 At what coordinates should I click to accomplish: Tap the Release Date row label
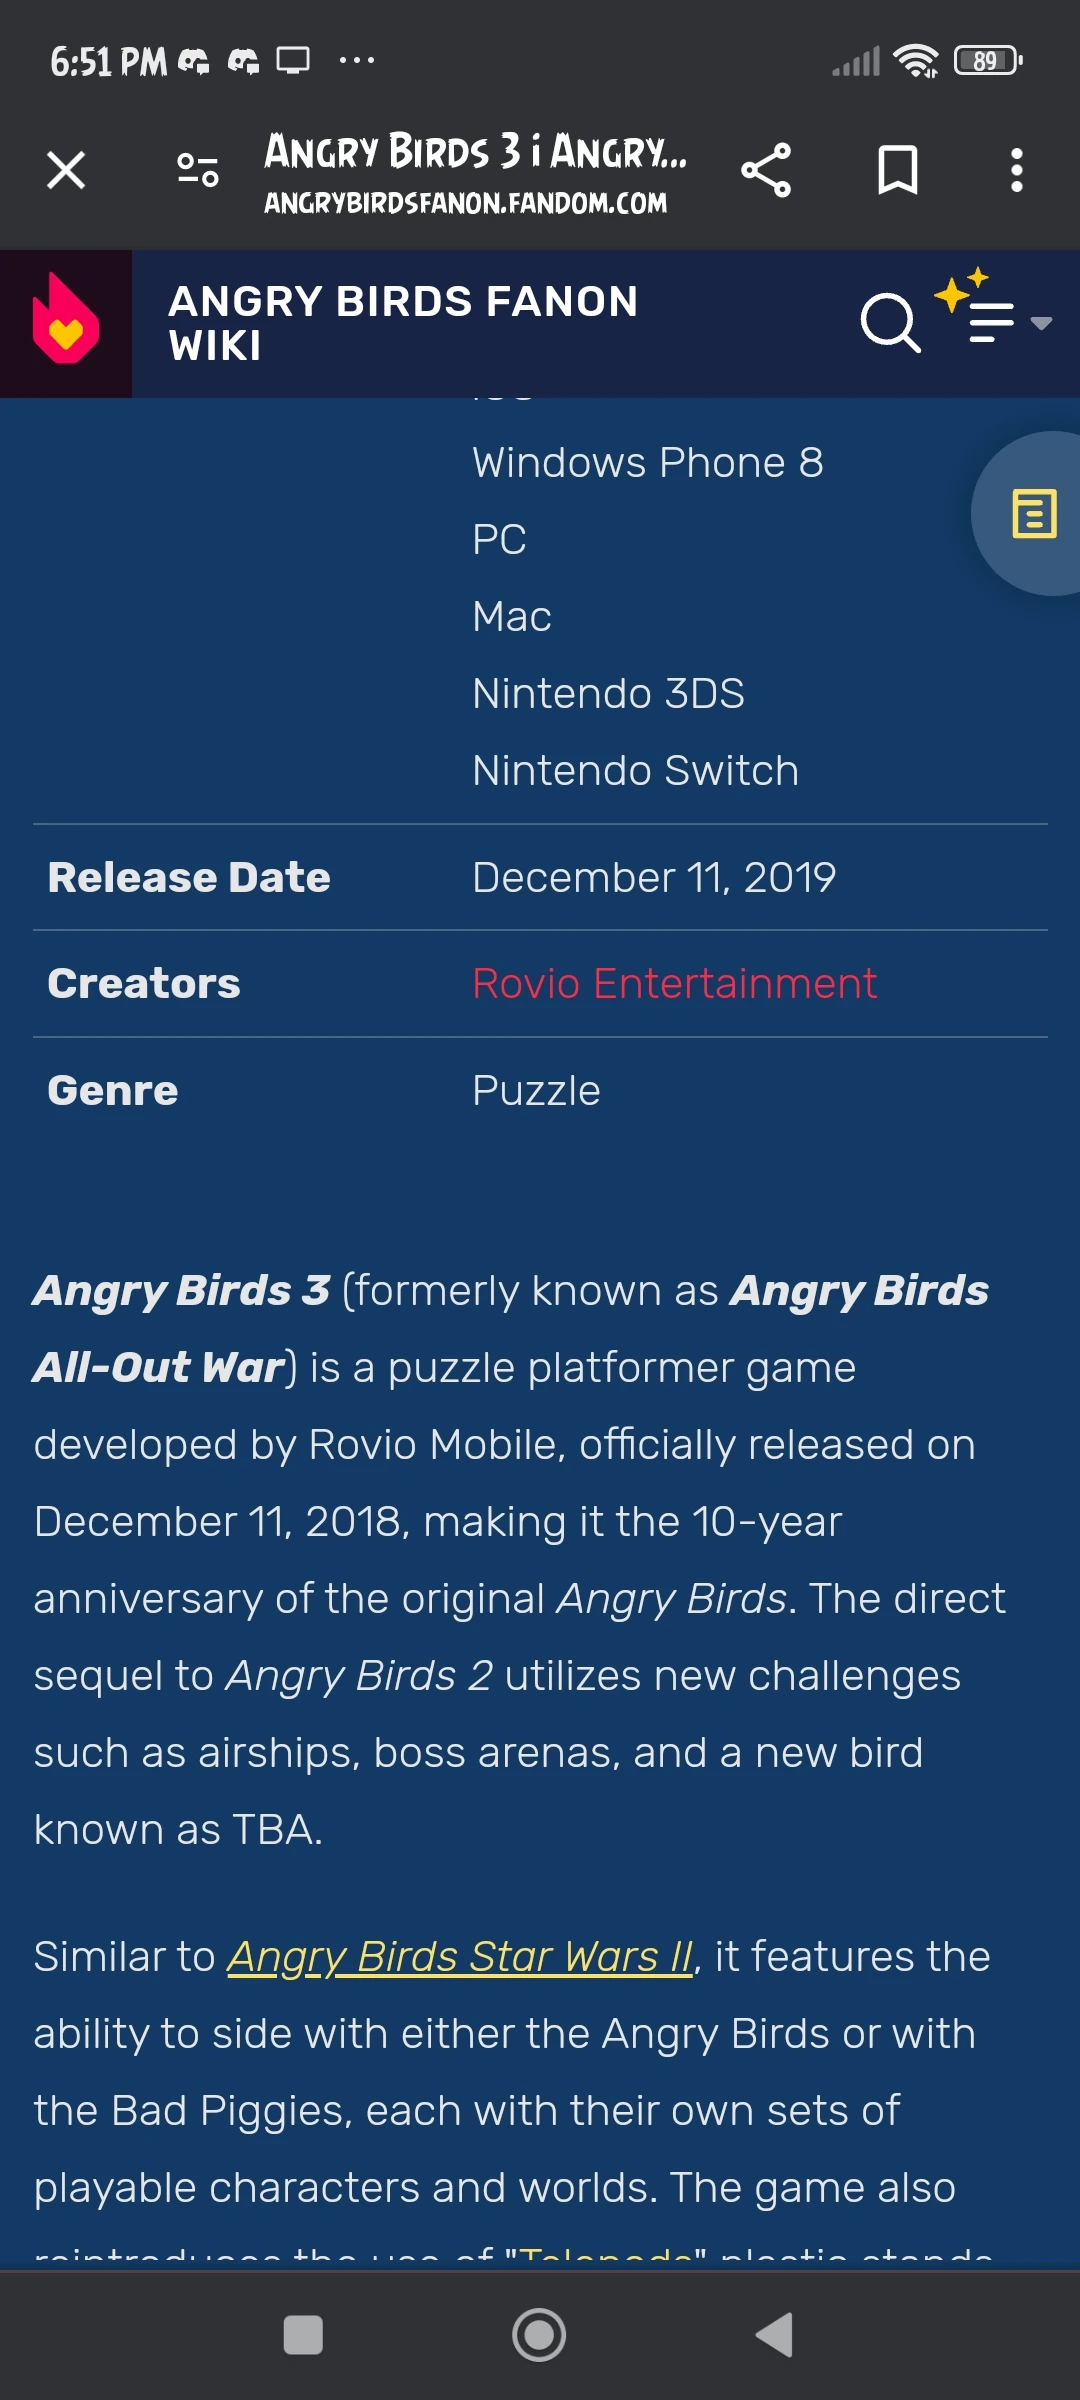[x=189, y=878]
